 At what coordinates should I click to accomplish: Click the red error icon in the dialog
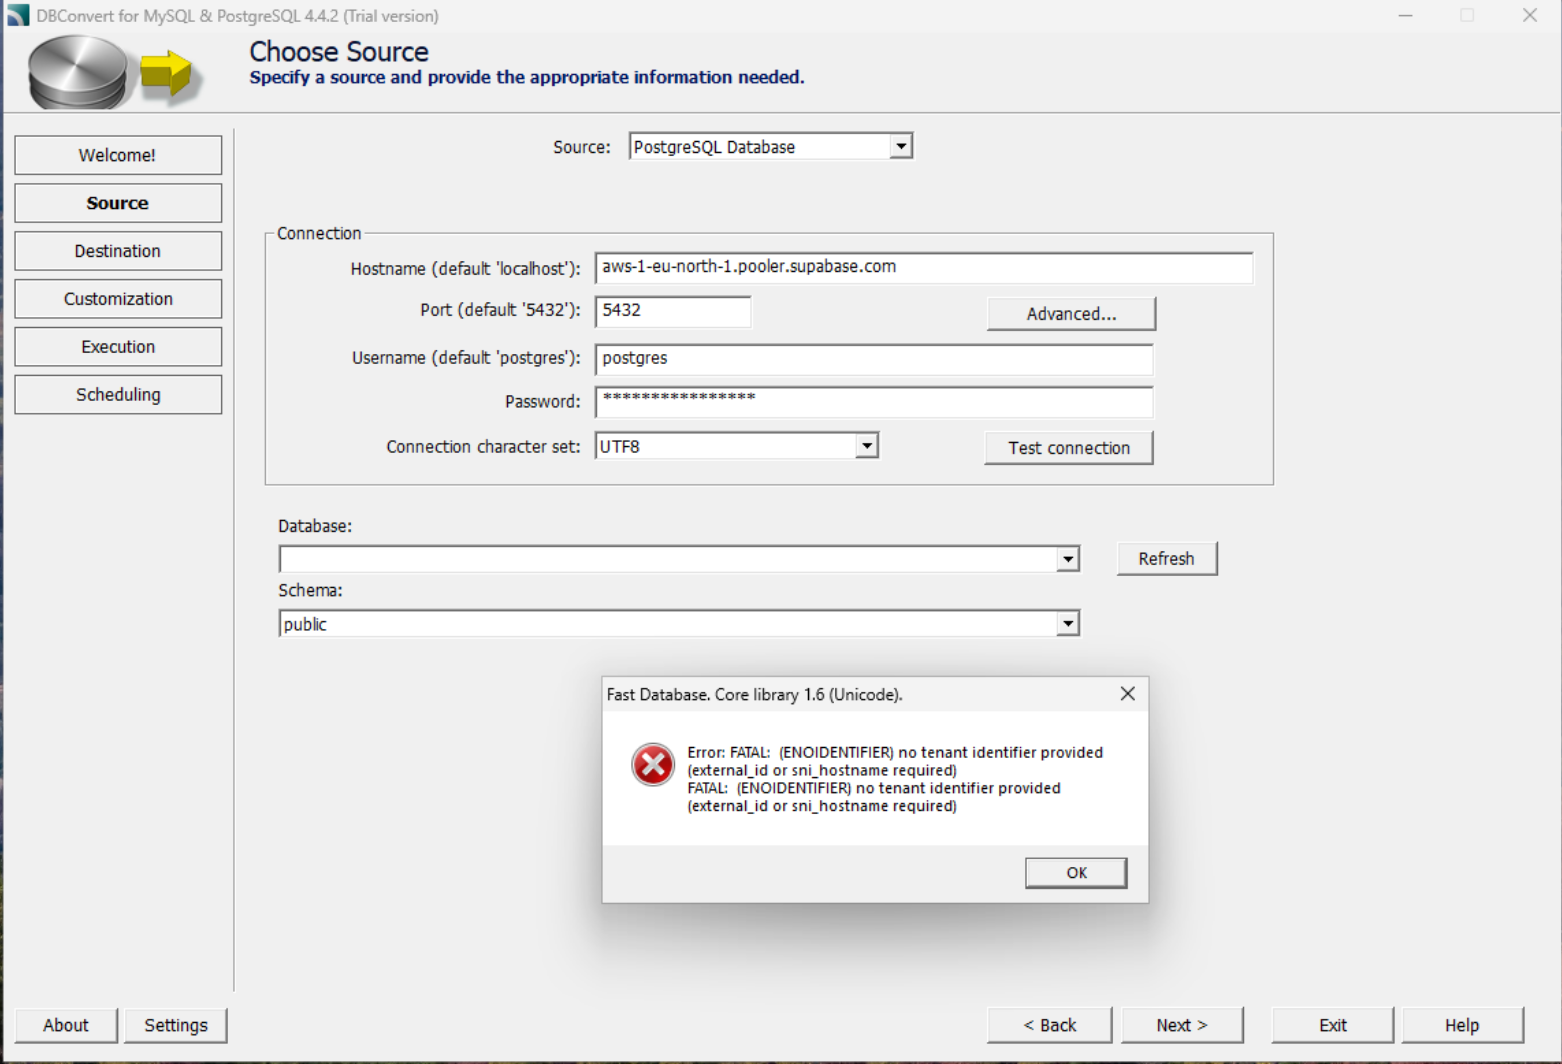[x=652, y=765]
